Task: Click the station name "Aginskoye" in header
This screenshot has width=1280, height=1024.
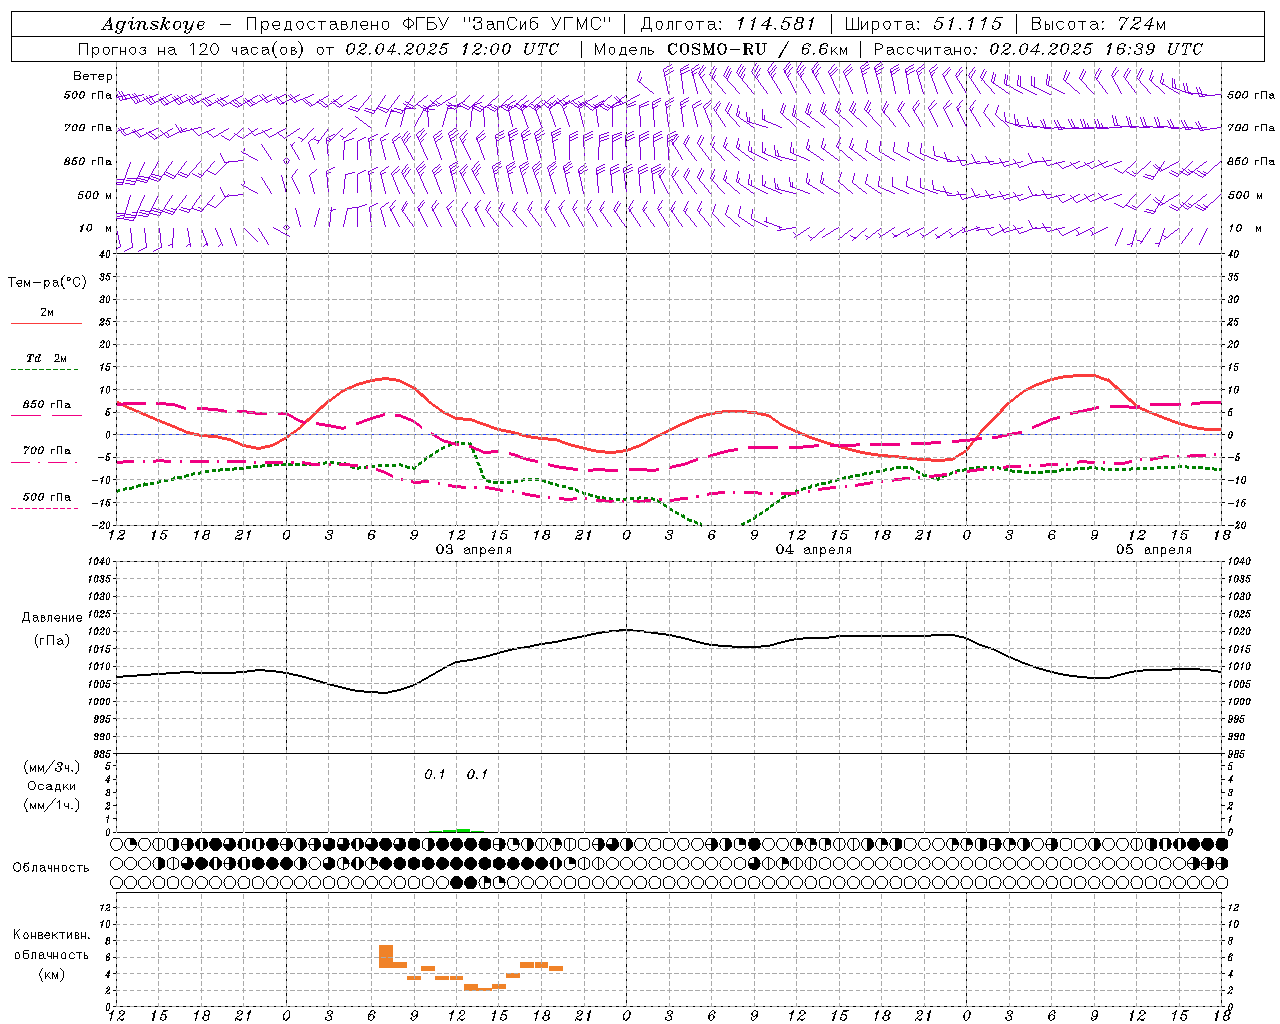Action: [x=154, y=24]
